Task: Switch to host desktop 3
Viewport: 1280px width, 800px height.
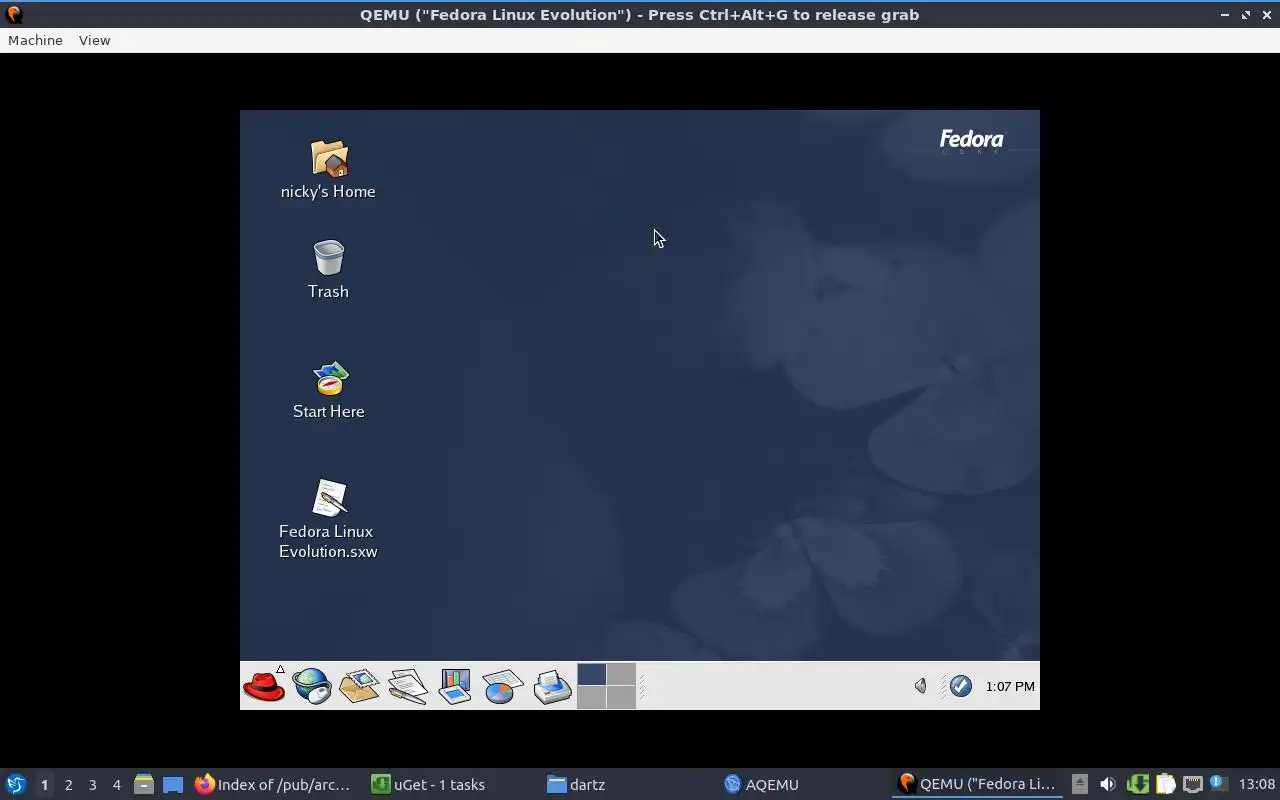Action: pyautogui.click(x=92, y=785)
